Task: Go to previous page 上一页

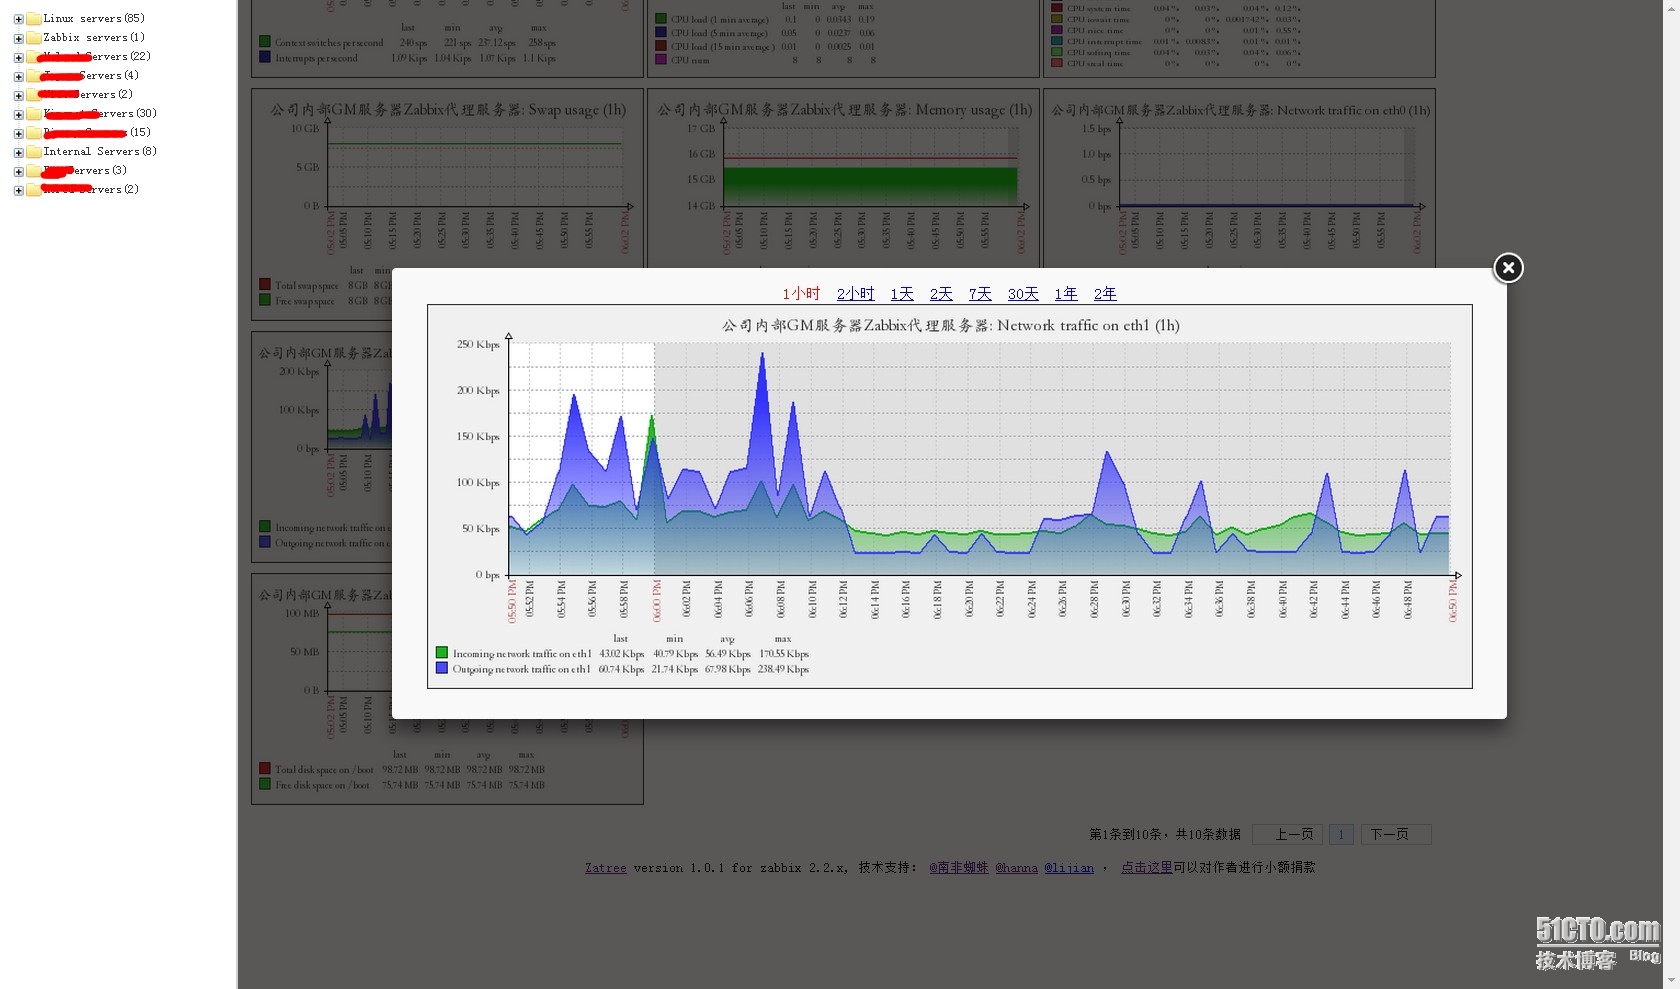Action: (1287, 834)
